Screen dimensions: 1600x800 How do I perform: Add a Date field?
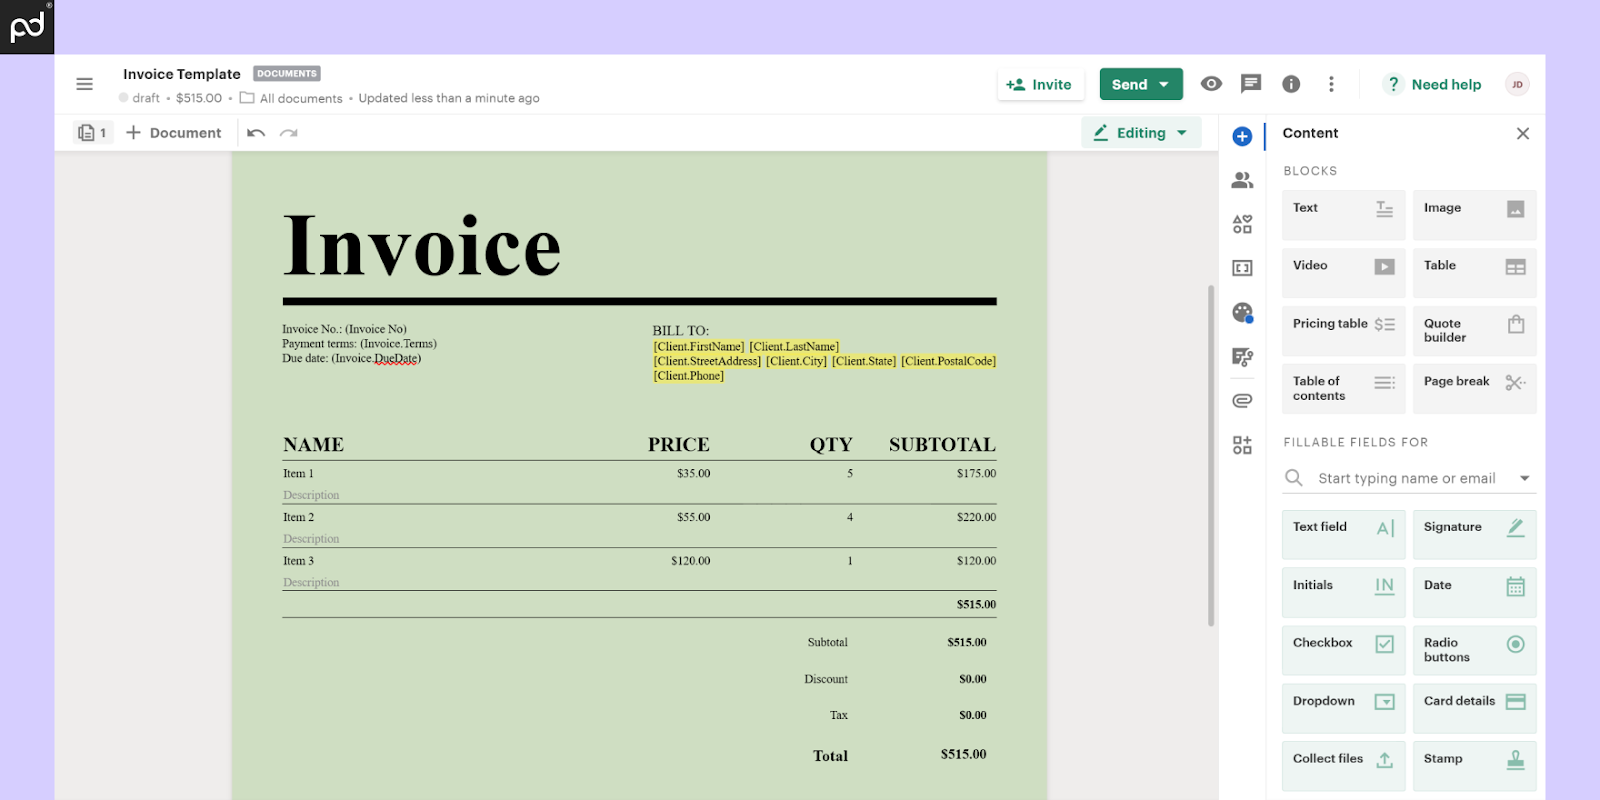pyautogui.click(x=1474, y=592)
